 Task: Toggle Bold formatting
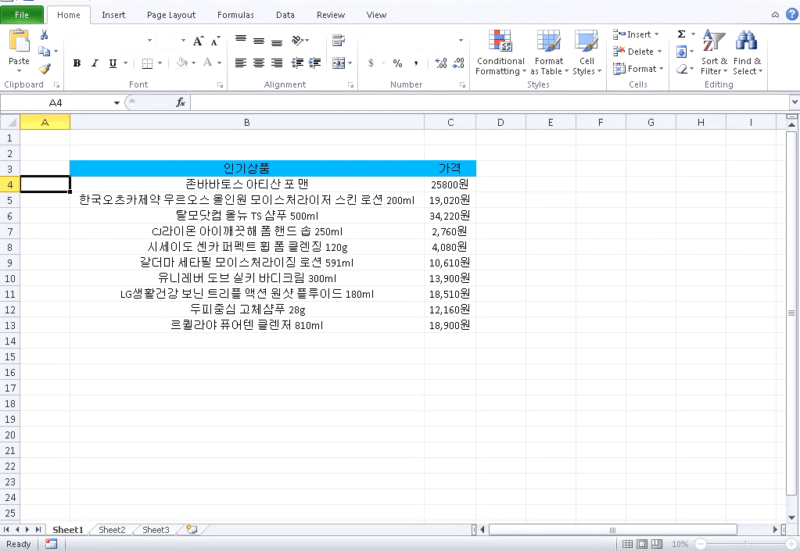[77, 63]
